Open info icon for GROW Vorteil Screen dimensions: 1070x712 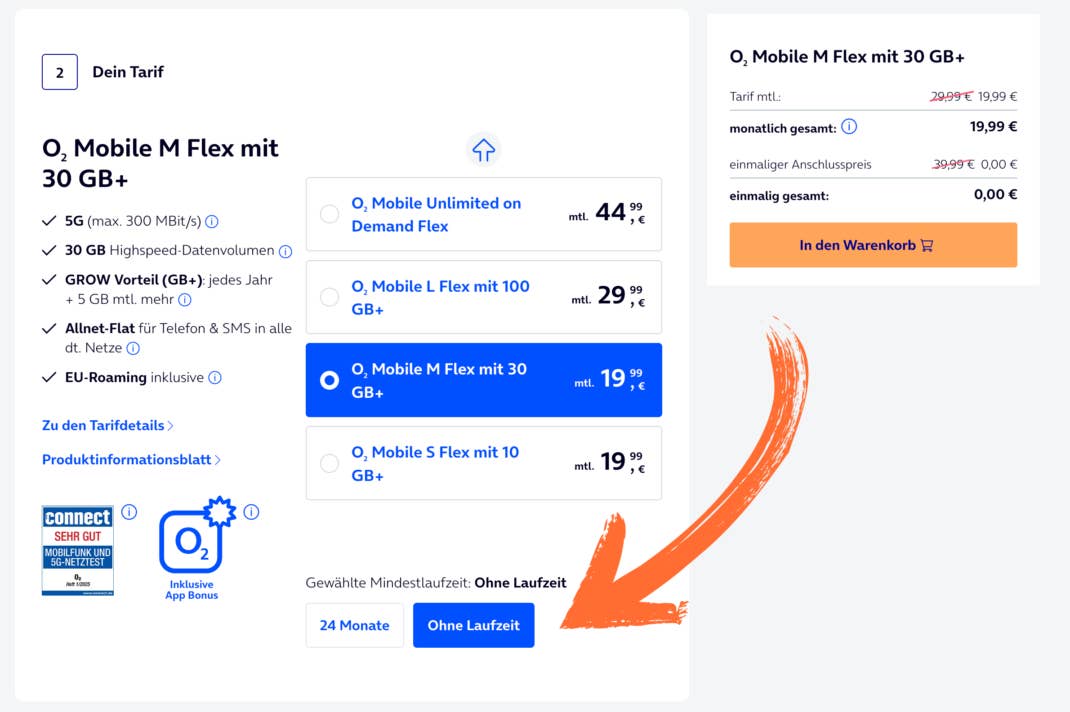tap(185, 300)
